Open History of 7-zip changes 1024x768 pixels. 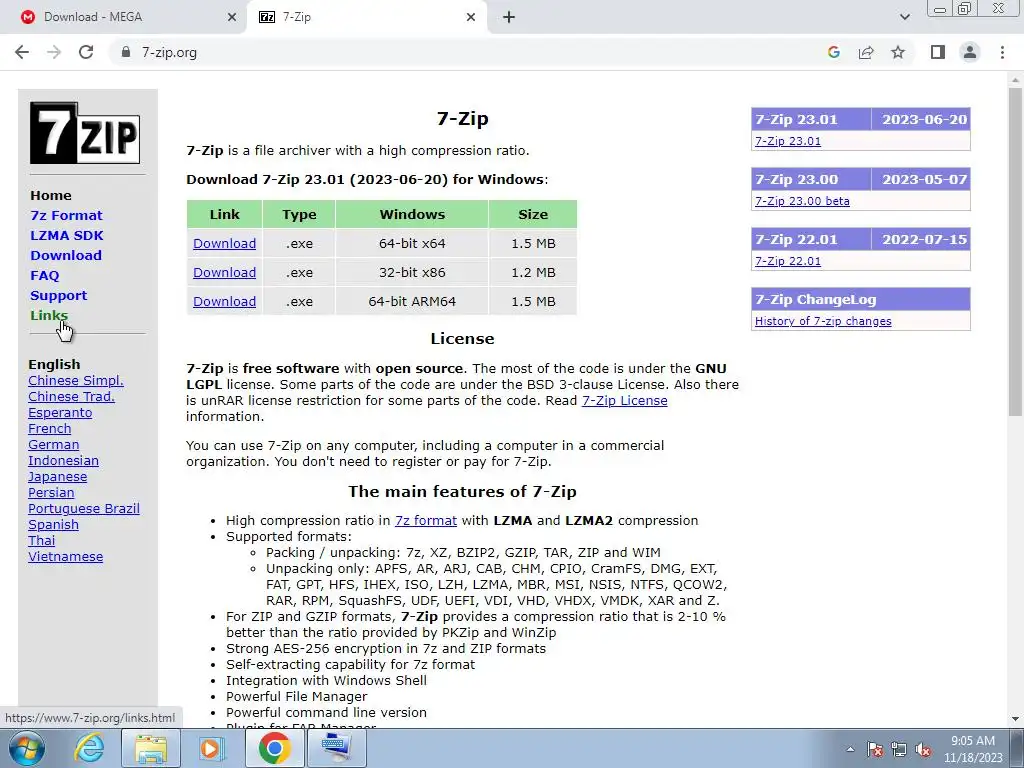pyautogui.click(x=823, y=321)
